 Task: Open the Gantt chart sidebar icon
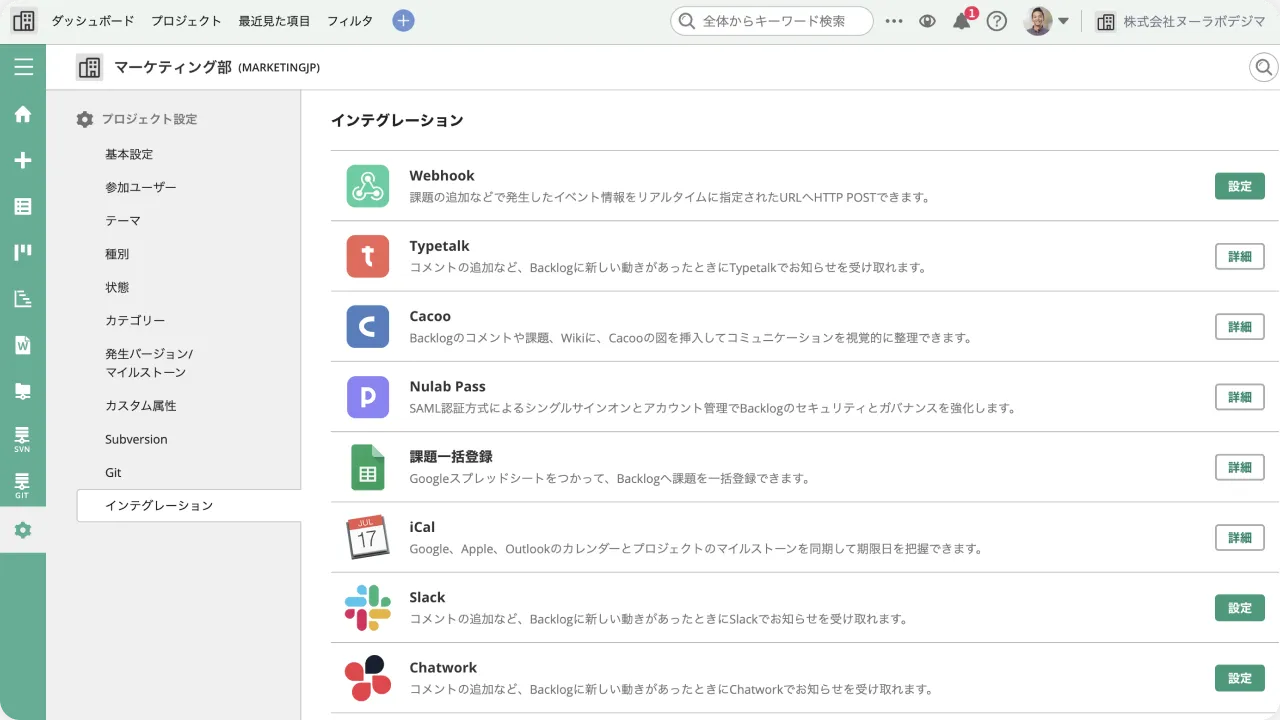(23, 297)
